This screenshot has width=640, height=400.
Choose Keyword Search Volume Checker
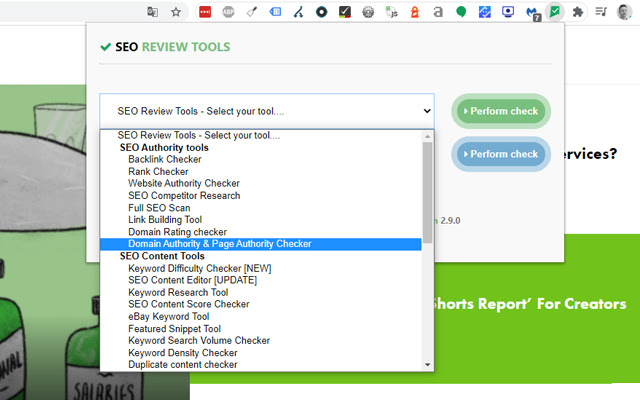coord(260,341)
